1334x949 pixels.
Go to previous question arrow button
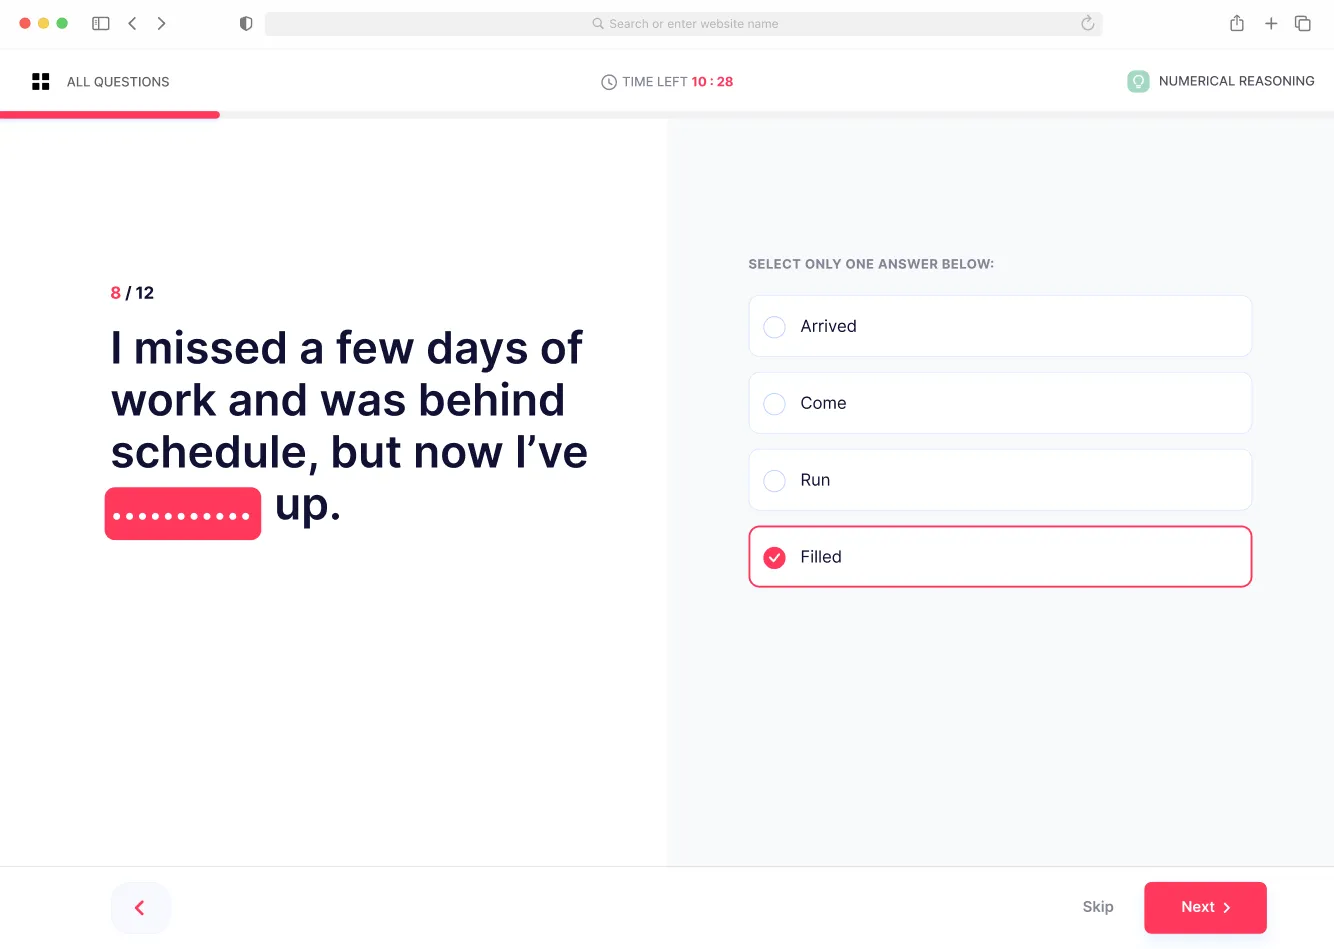[140, 907]
